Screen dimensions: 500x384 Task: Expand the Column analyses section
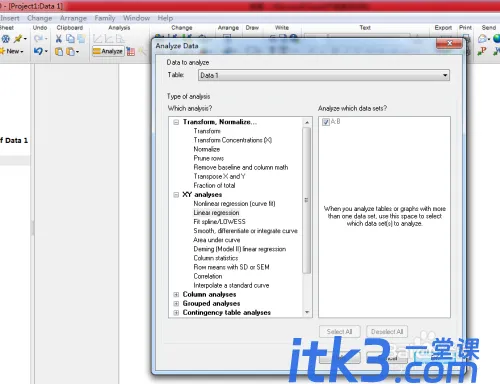coord(176,295)
